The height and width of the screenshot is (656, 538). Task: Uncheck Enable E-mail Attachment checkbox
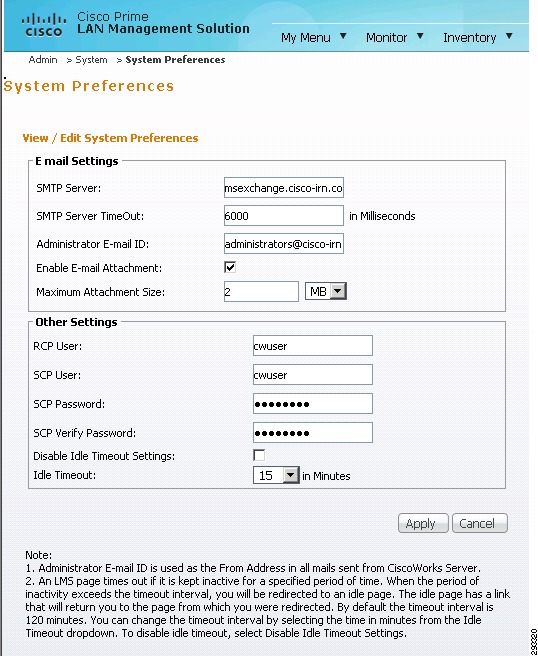[230, 267]
